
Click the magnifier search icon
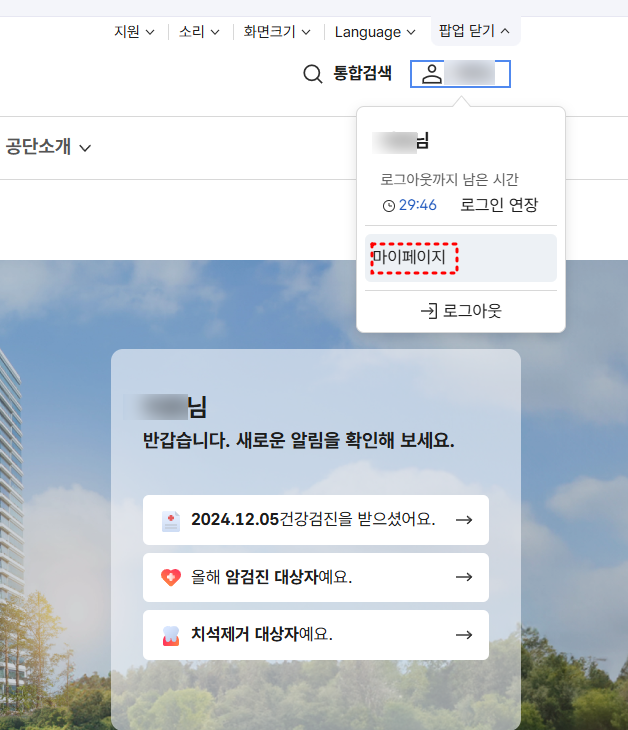coord(312,74)
